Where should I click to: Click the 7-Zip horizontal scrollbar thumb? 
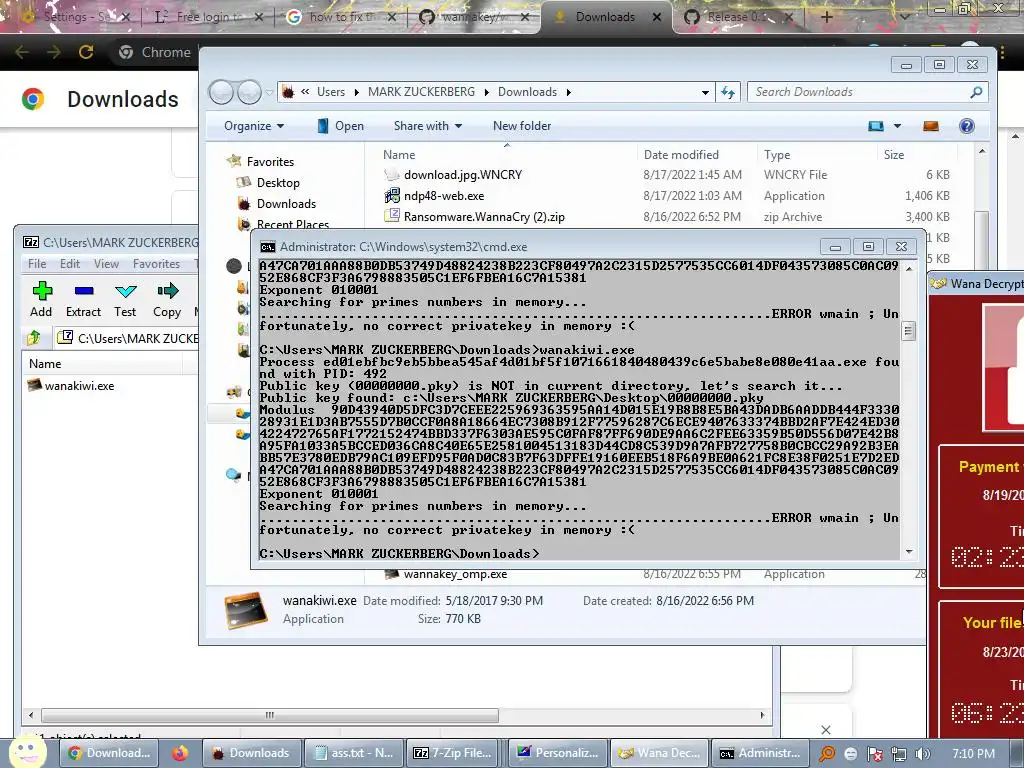point(270,715)
